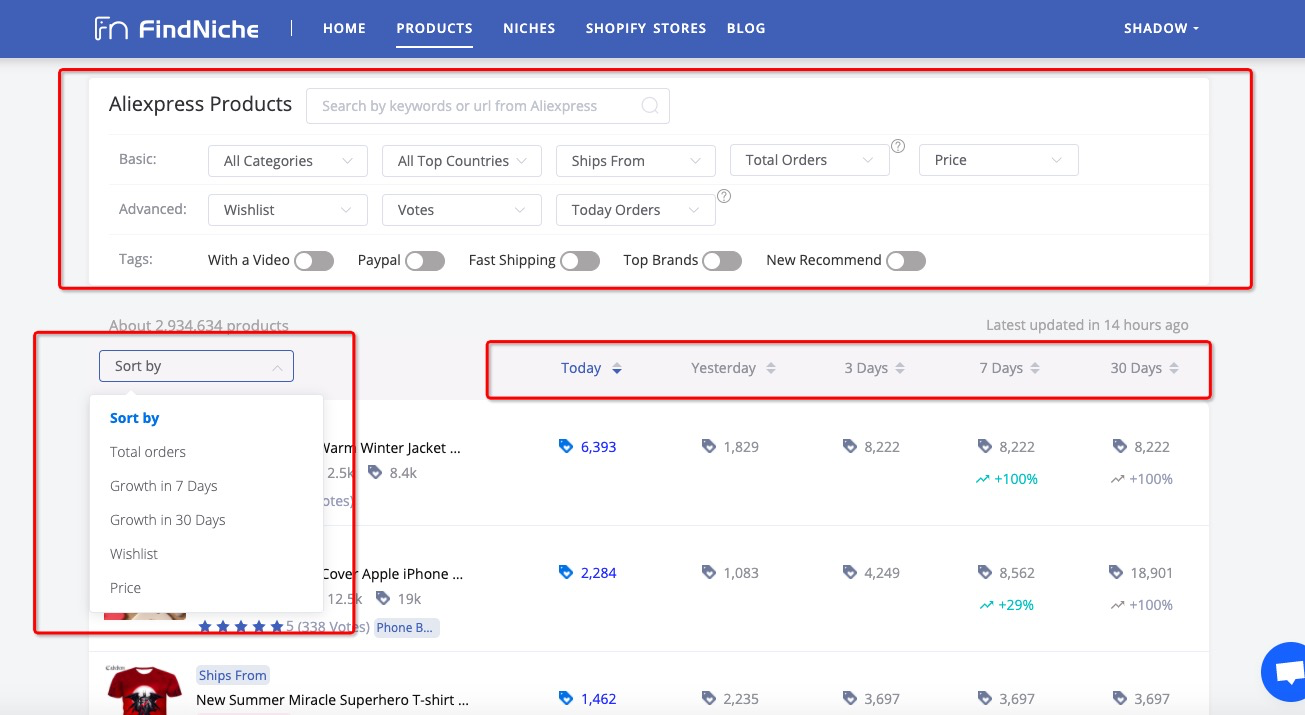This screenshot has height=715, width=1305.
Task: Sort by the Today column arrow icon
Action: tap(617, 368)
